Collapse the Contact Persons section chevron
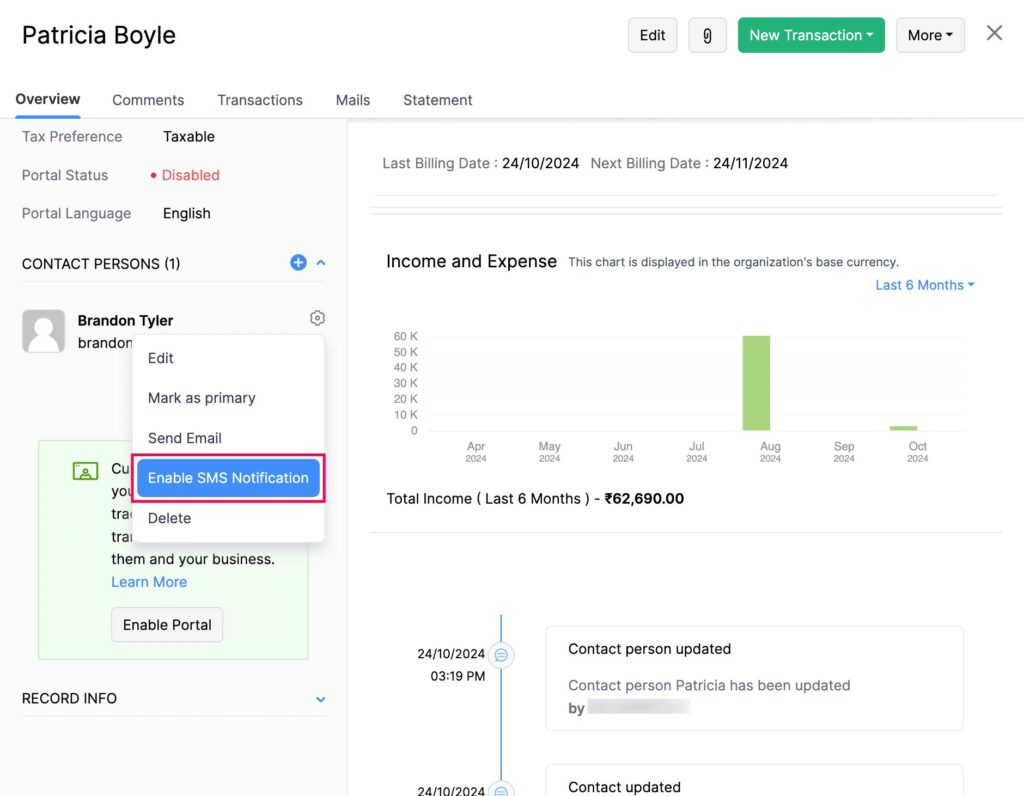The image size is (1024, 796). [321, 263]
